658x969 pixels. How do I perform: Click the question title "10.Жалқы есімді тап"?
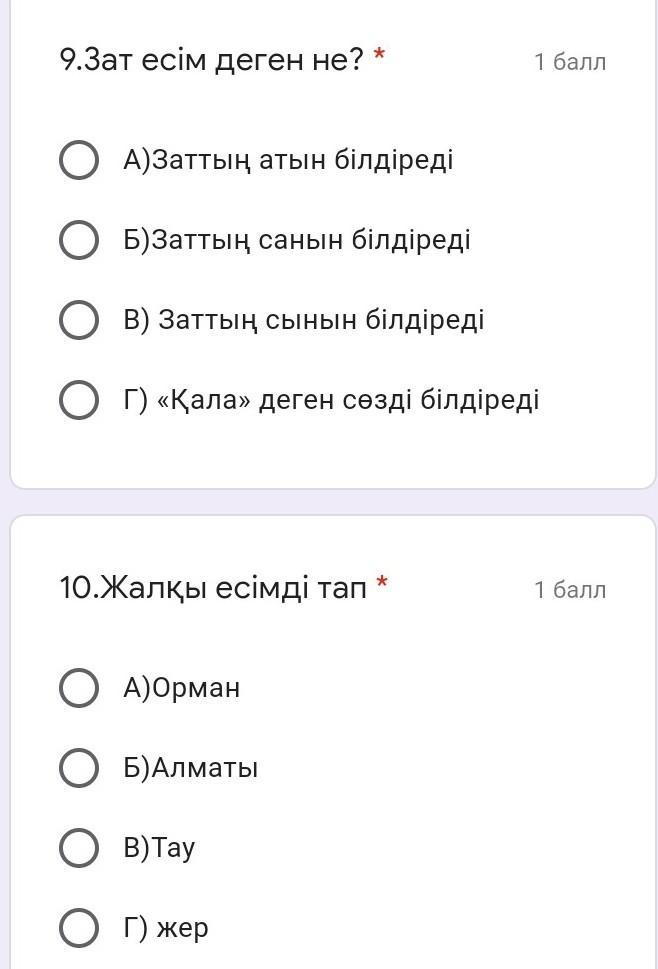pos(214,588)
